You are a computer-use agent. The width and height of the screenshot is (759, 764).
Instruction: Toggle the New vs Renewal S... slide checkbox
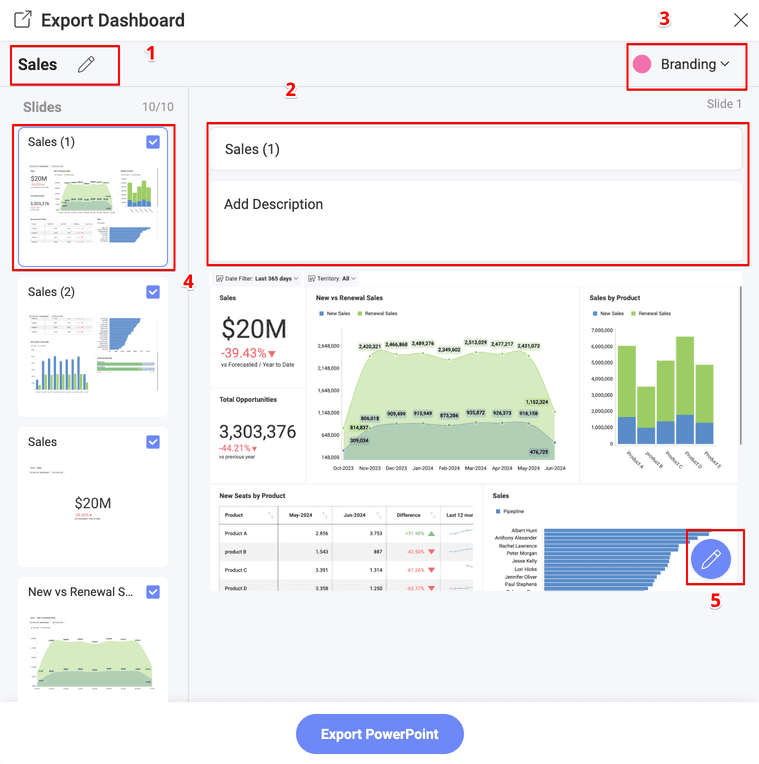153,592
